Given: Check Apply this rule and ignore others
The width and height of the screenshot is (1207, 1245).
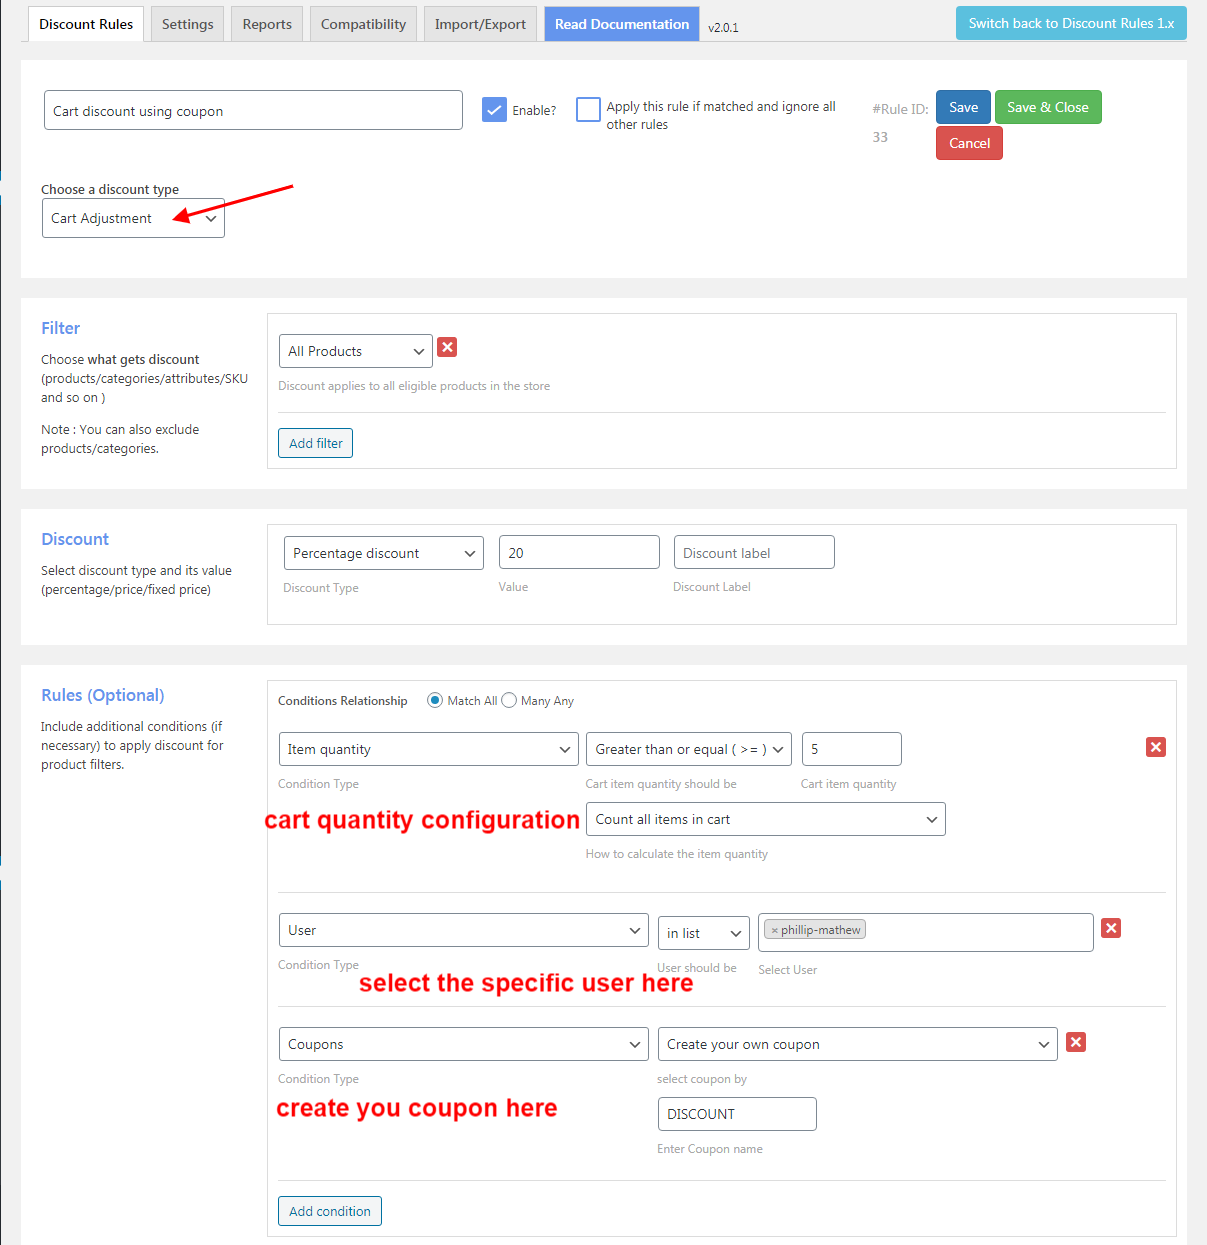Looking at the screenshot, I should 588,110.
